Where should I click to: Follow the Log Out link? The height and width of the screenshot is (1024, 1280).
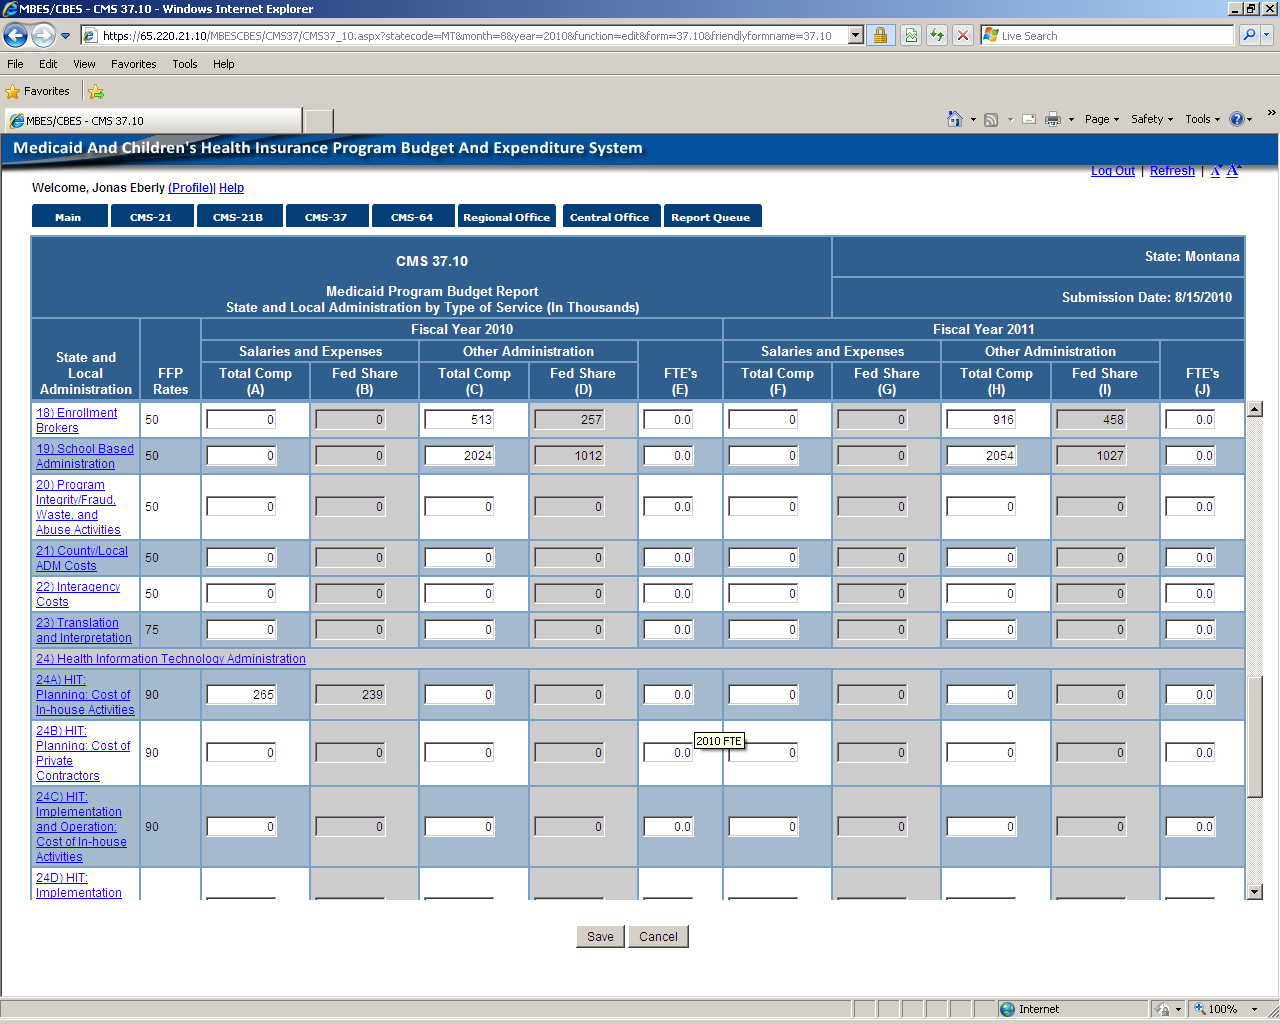tap(1112, 171)
